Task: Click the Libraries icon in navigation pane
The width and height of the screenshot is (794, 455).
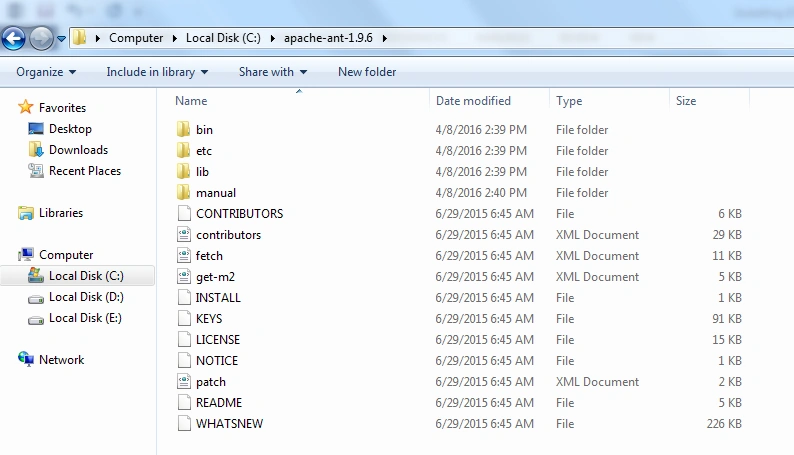Action: tap(26, 213)
